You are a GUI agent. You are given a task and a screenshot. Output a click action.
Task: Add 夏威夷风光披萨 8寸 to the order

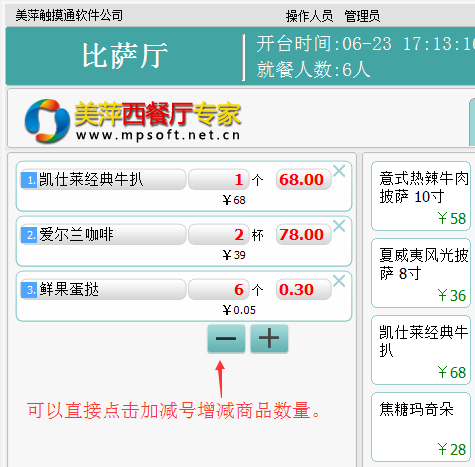(x=421, y=273)
